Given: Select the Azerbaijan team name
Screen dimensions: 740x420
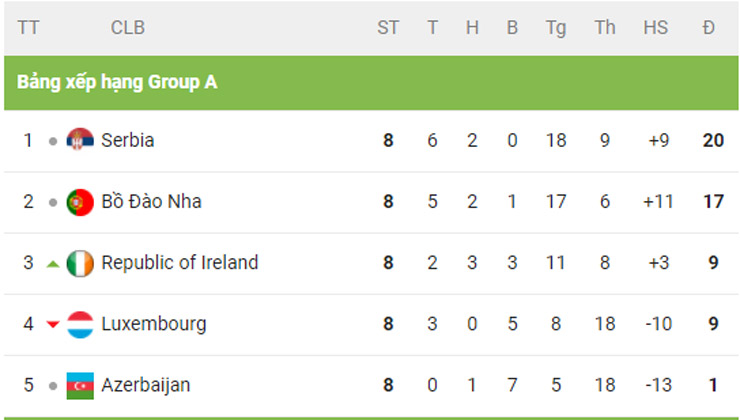Looking at the screenshot, I should coord(146,385).
